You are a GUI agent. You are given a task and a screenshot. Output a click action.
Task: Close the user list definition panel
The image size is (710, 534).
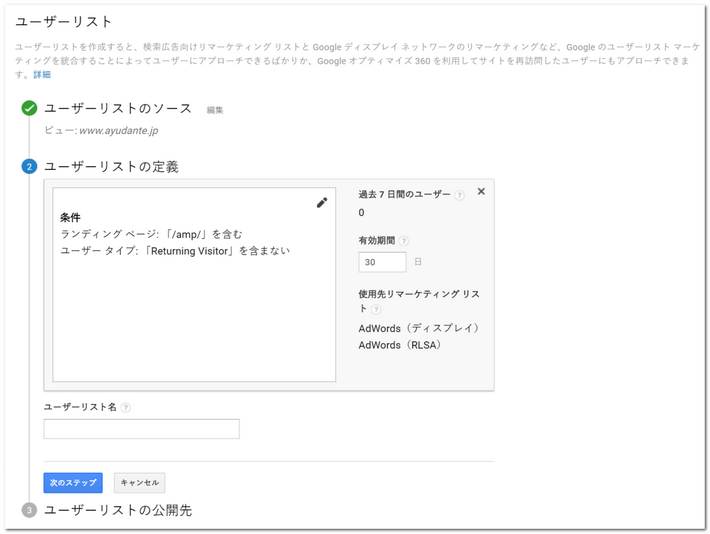click(481, 192)
